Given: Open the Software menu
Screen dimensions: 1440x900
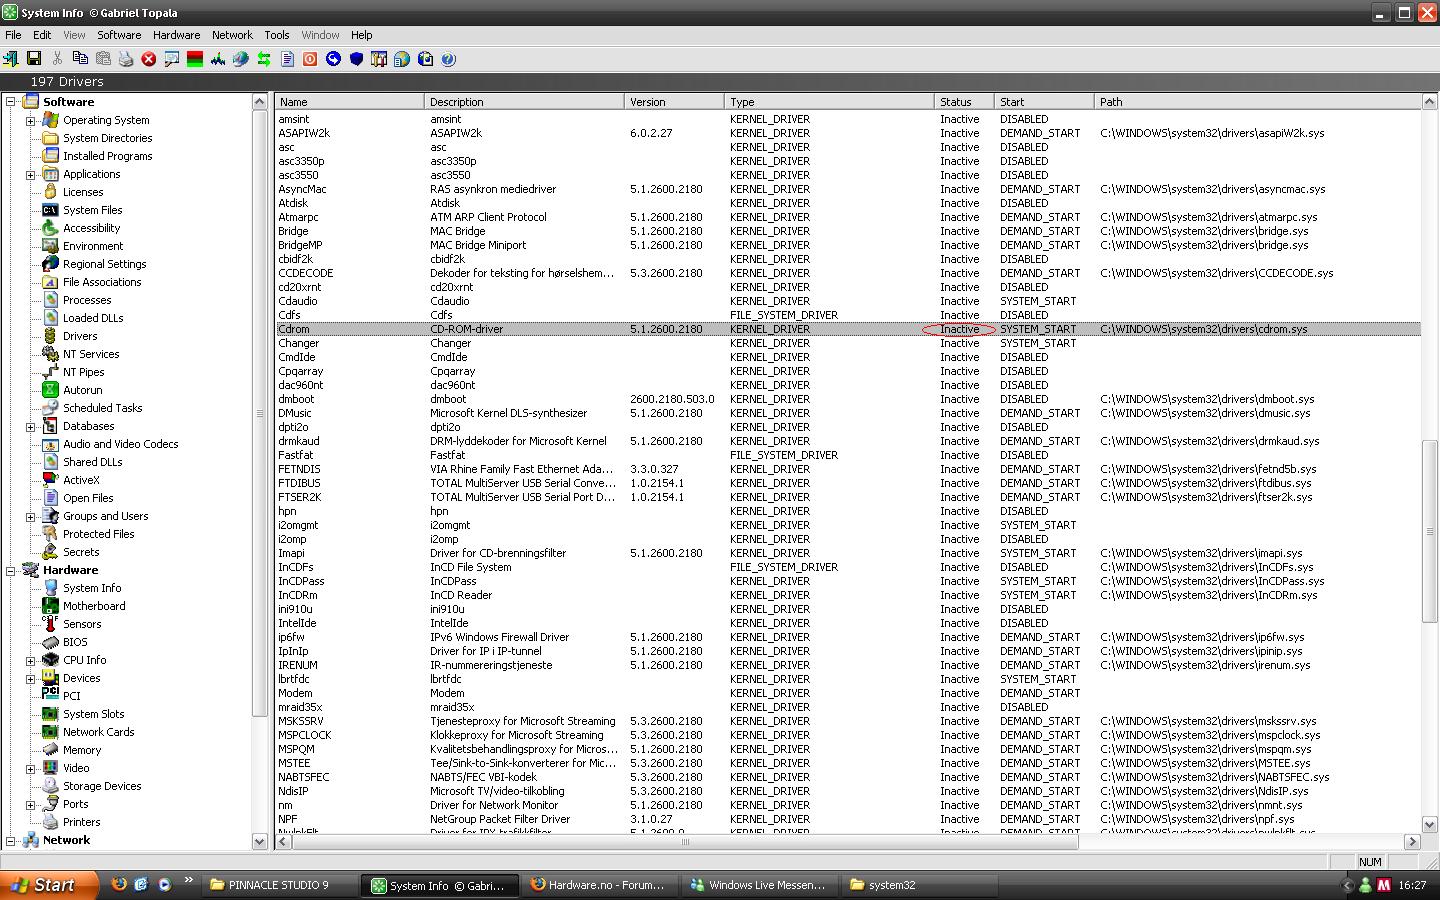Looking at the screenshot, I should [119, 35].
